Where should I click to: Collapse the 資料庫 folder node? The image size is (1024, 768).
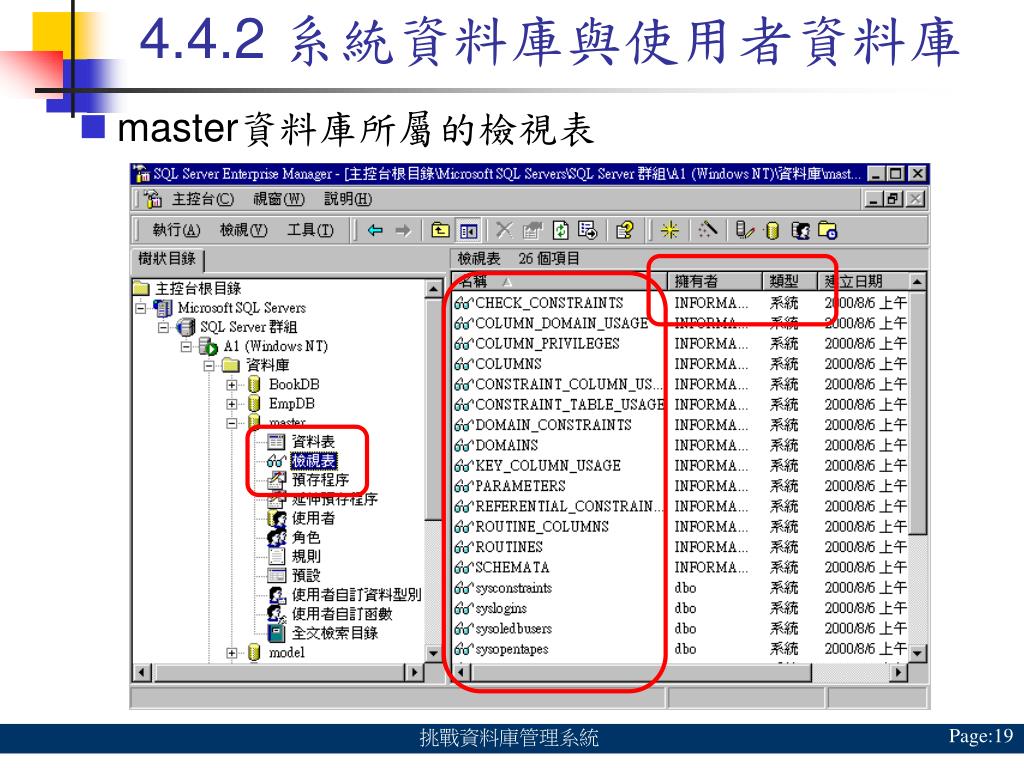pyautogui.click(x=209, y=366)
